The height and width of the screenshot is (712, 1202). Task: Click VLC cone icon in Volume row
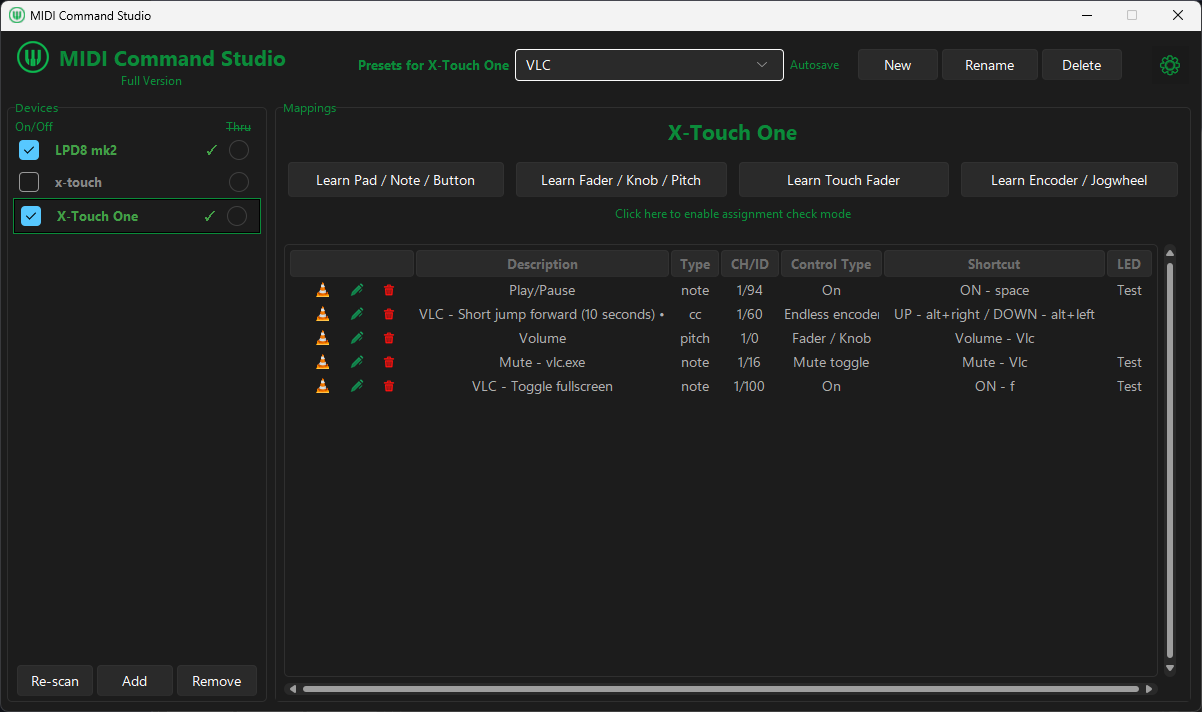[322, 338]
